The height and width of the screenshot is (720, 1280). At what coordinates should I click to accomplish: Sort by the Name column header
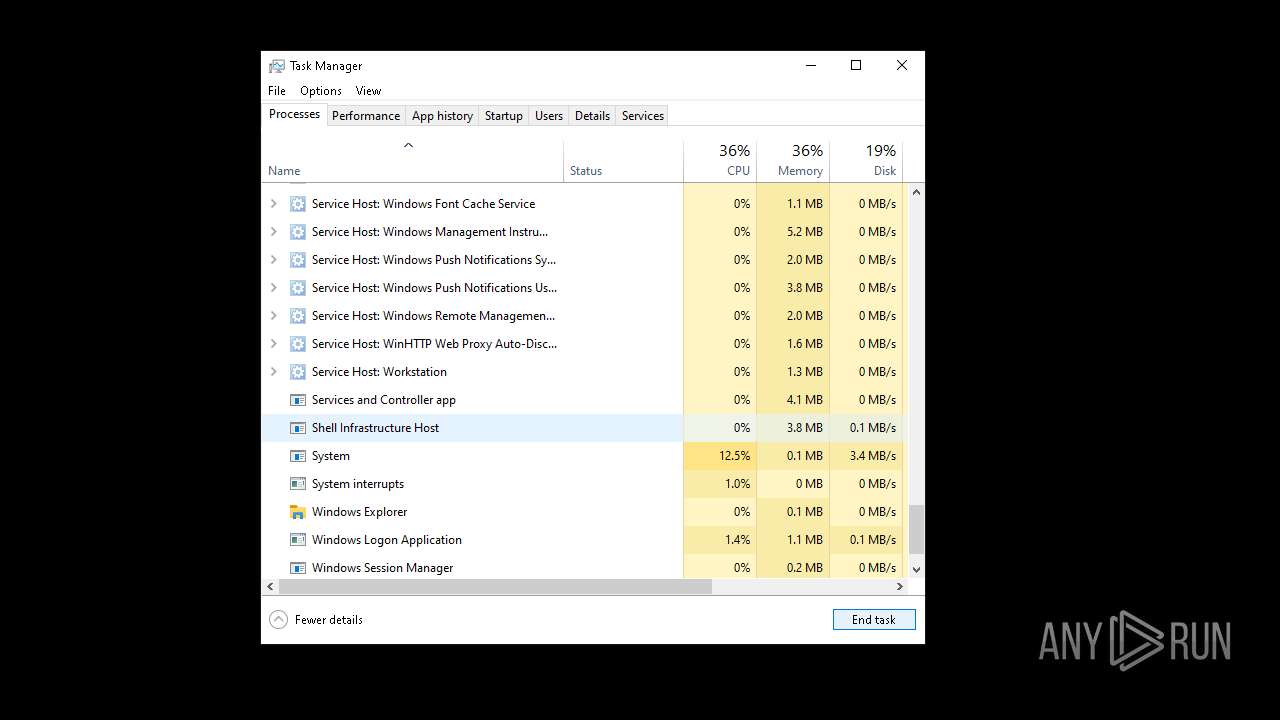coord(412,160)
